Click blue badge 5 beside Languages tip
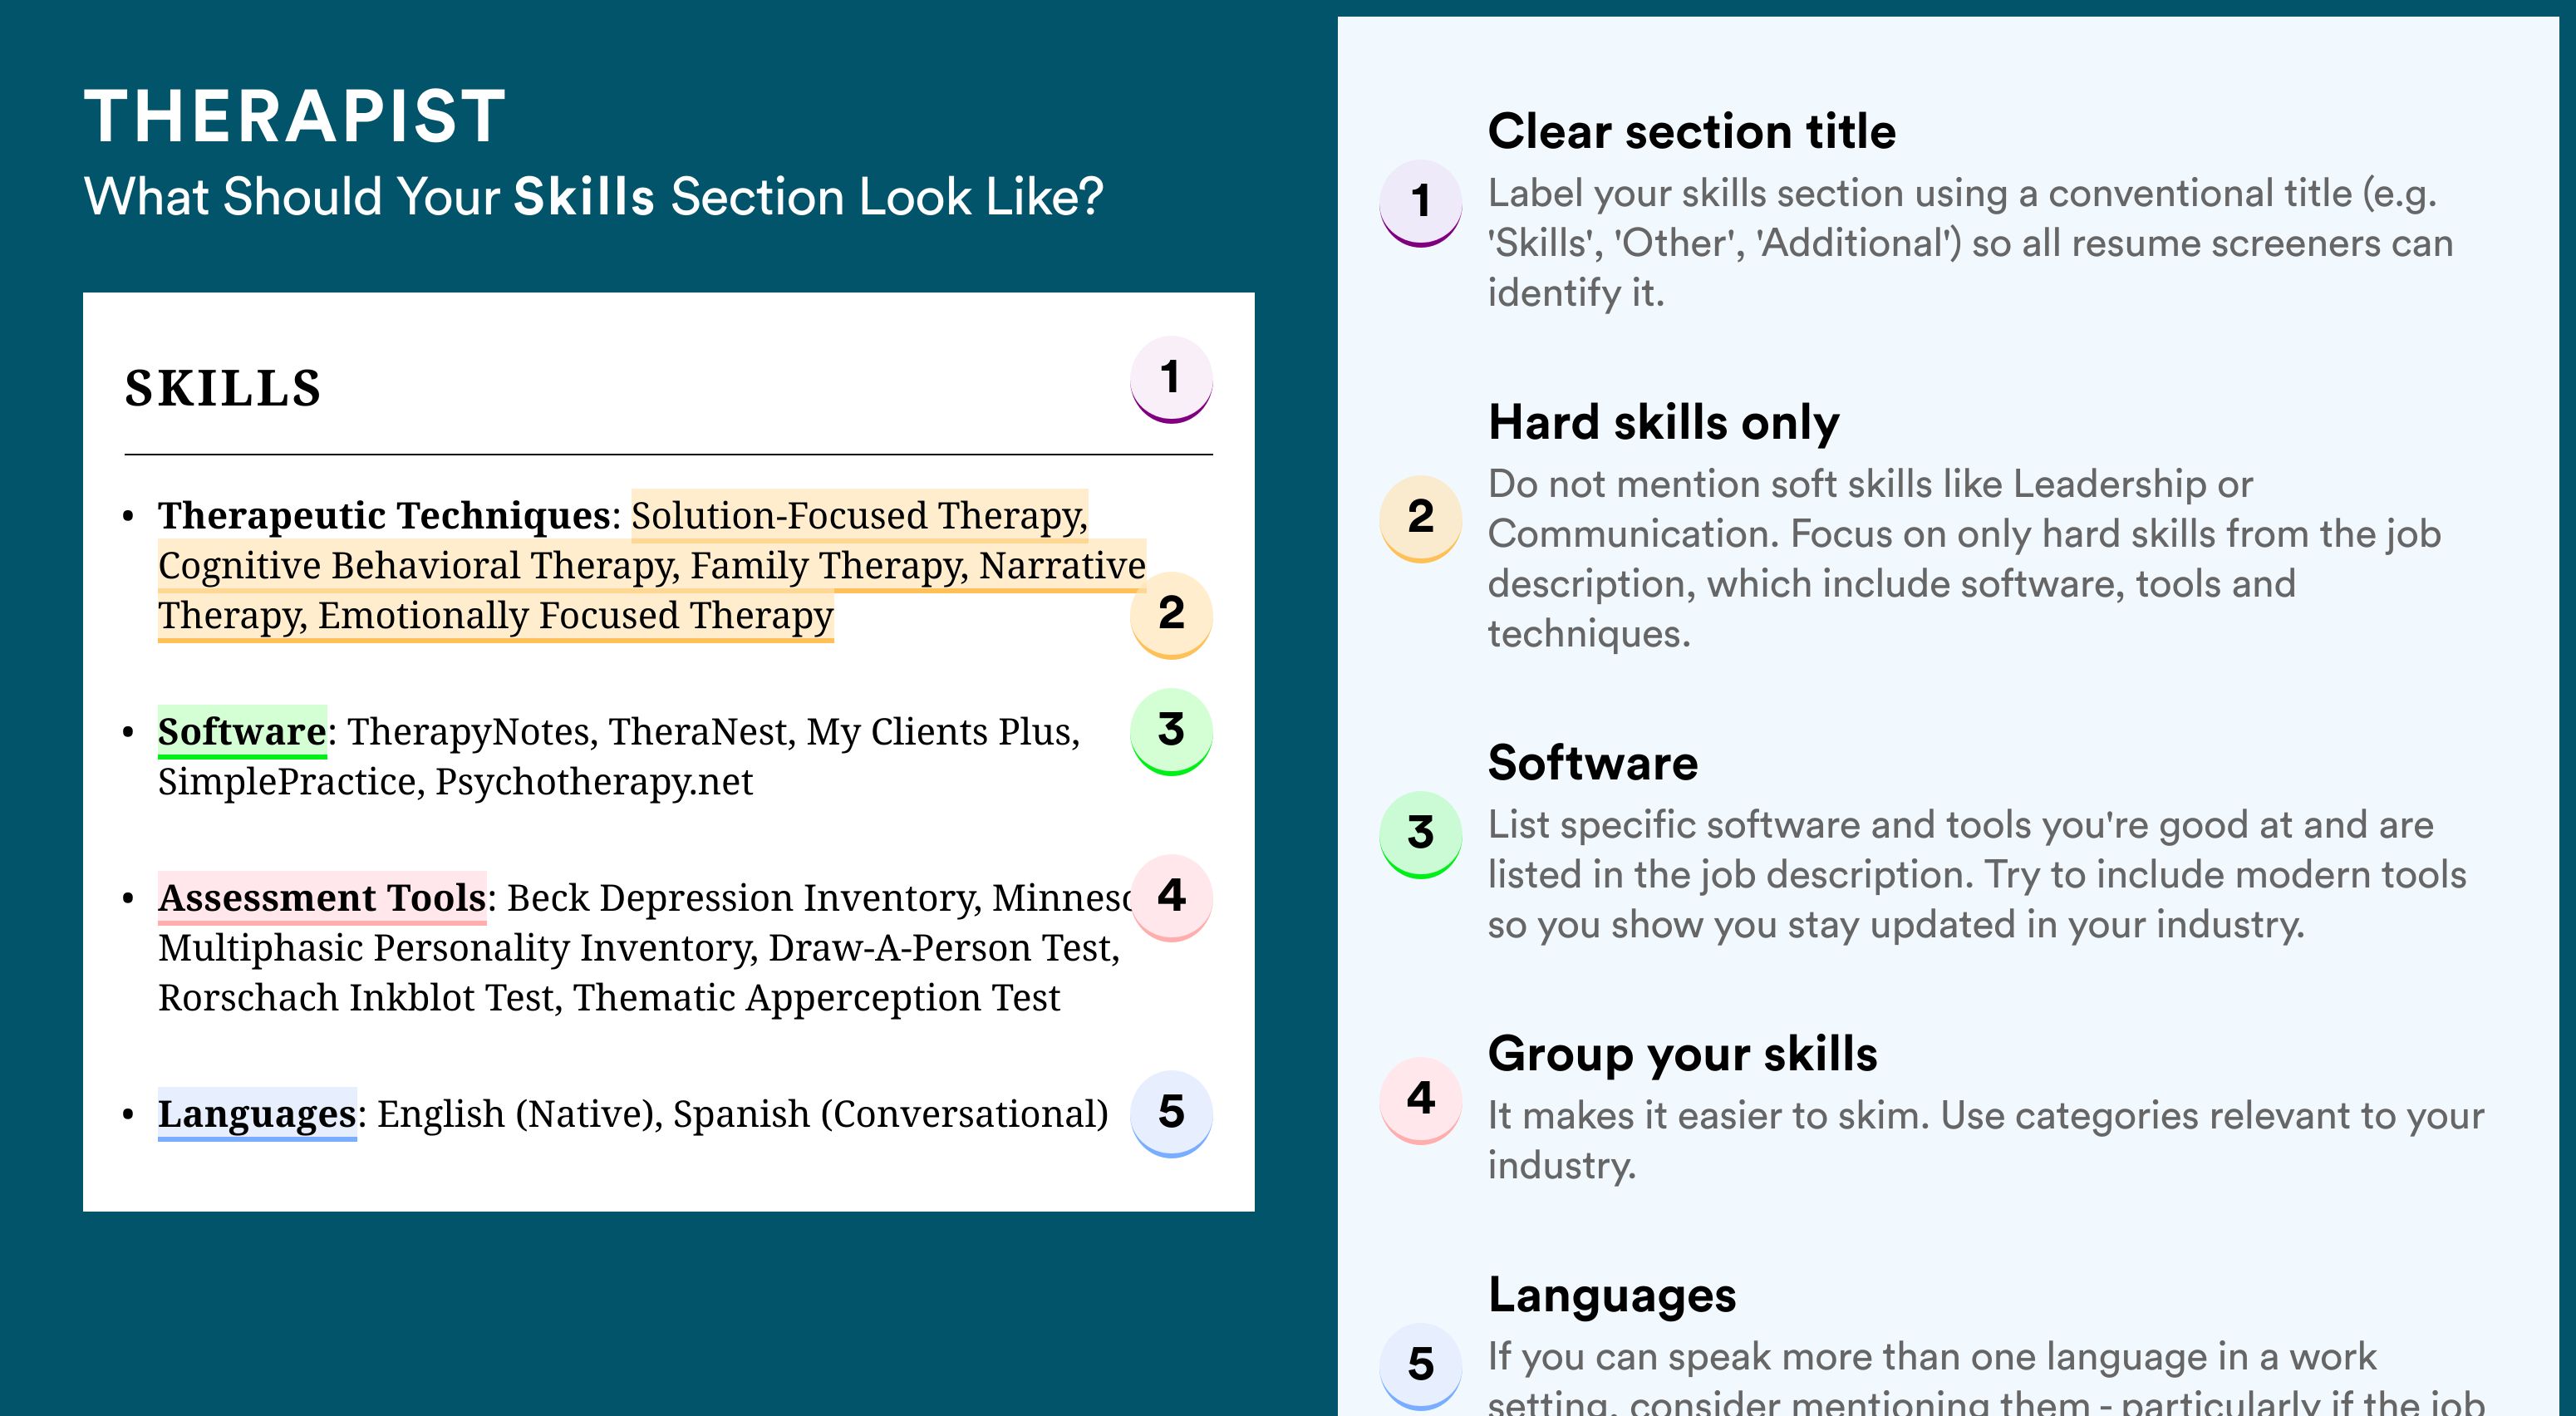 (x=1421, y=1366)
